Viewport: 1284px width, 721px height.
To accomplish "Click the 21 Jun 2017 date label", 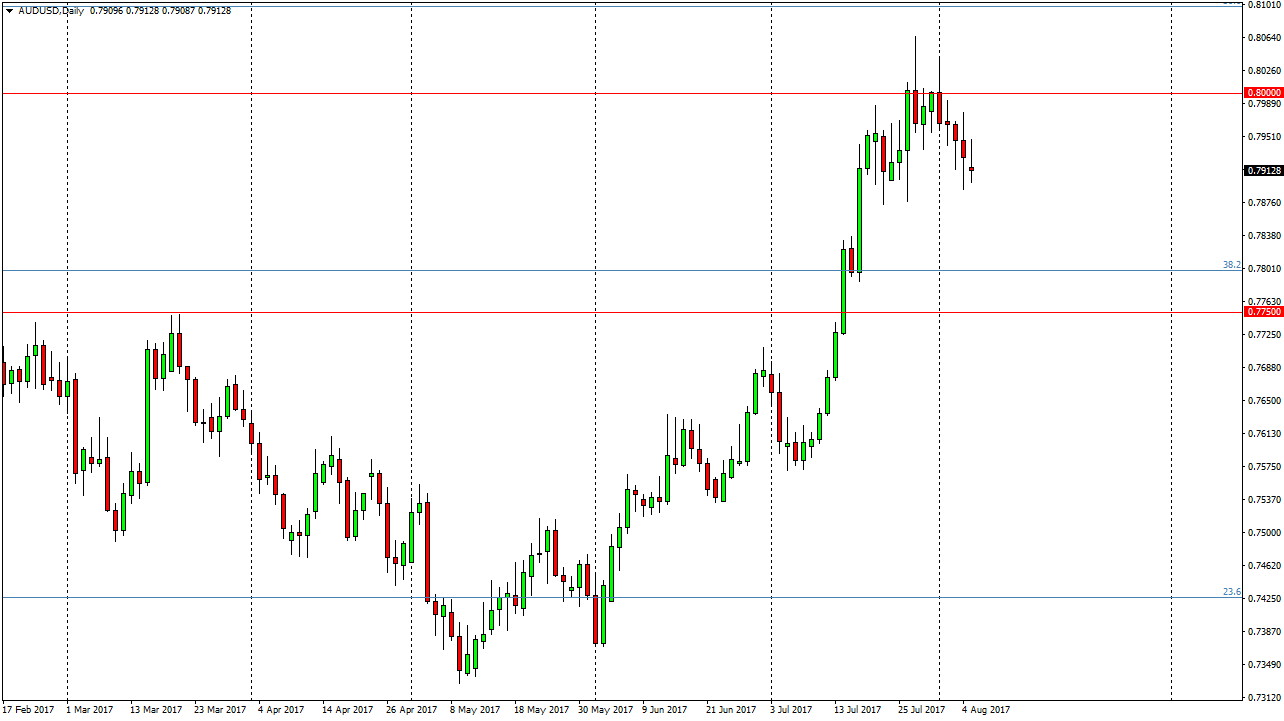I will tap(731, 710).
